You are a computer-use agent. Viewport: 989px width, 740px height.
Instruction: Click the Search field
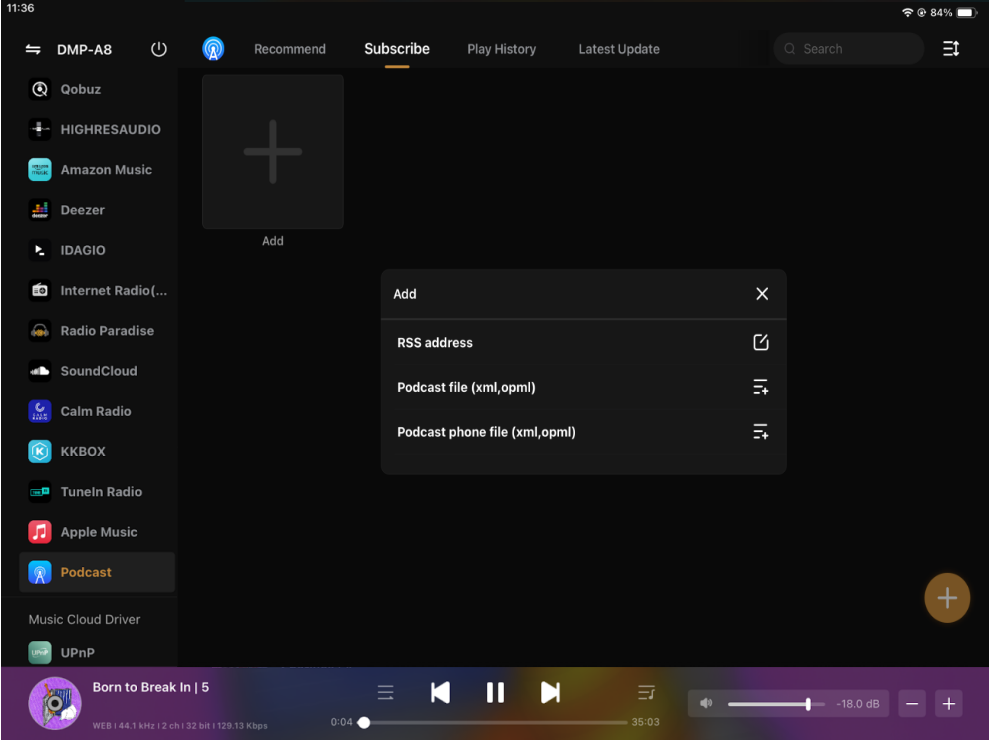[848, 49]
